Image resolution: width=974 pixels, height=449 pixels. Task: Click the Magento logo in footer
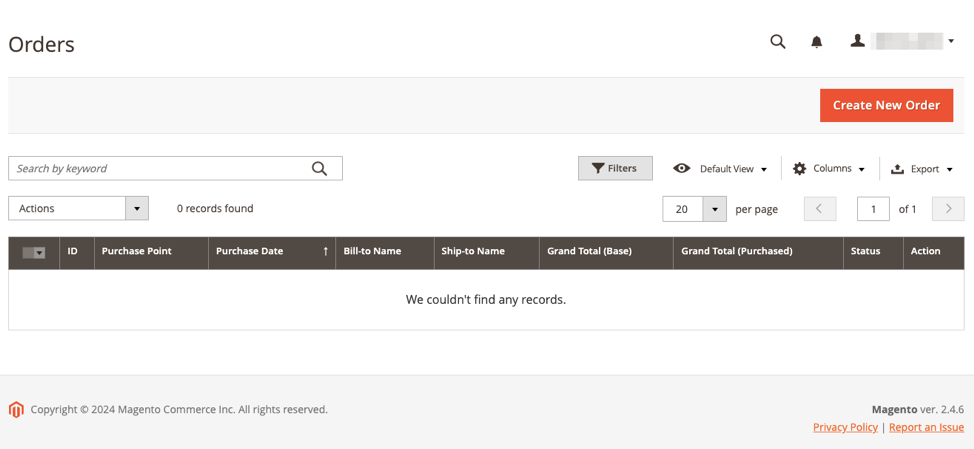tap(16, 409)
